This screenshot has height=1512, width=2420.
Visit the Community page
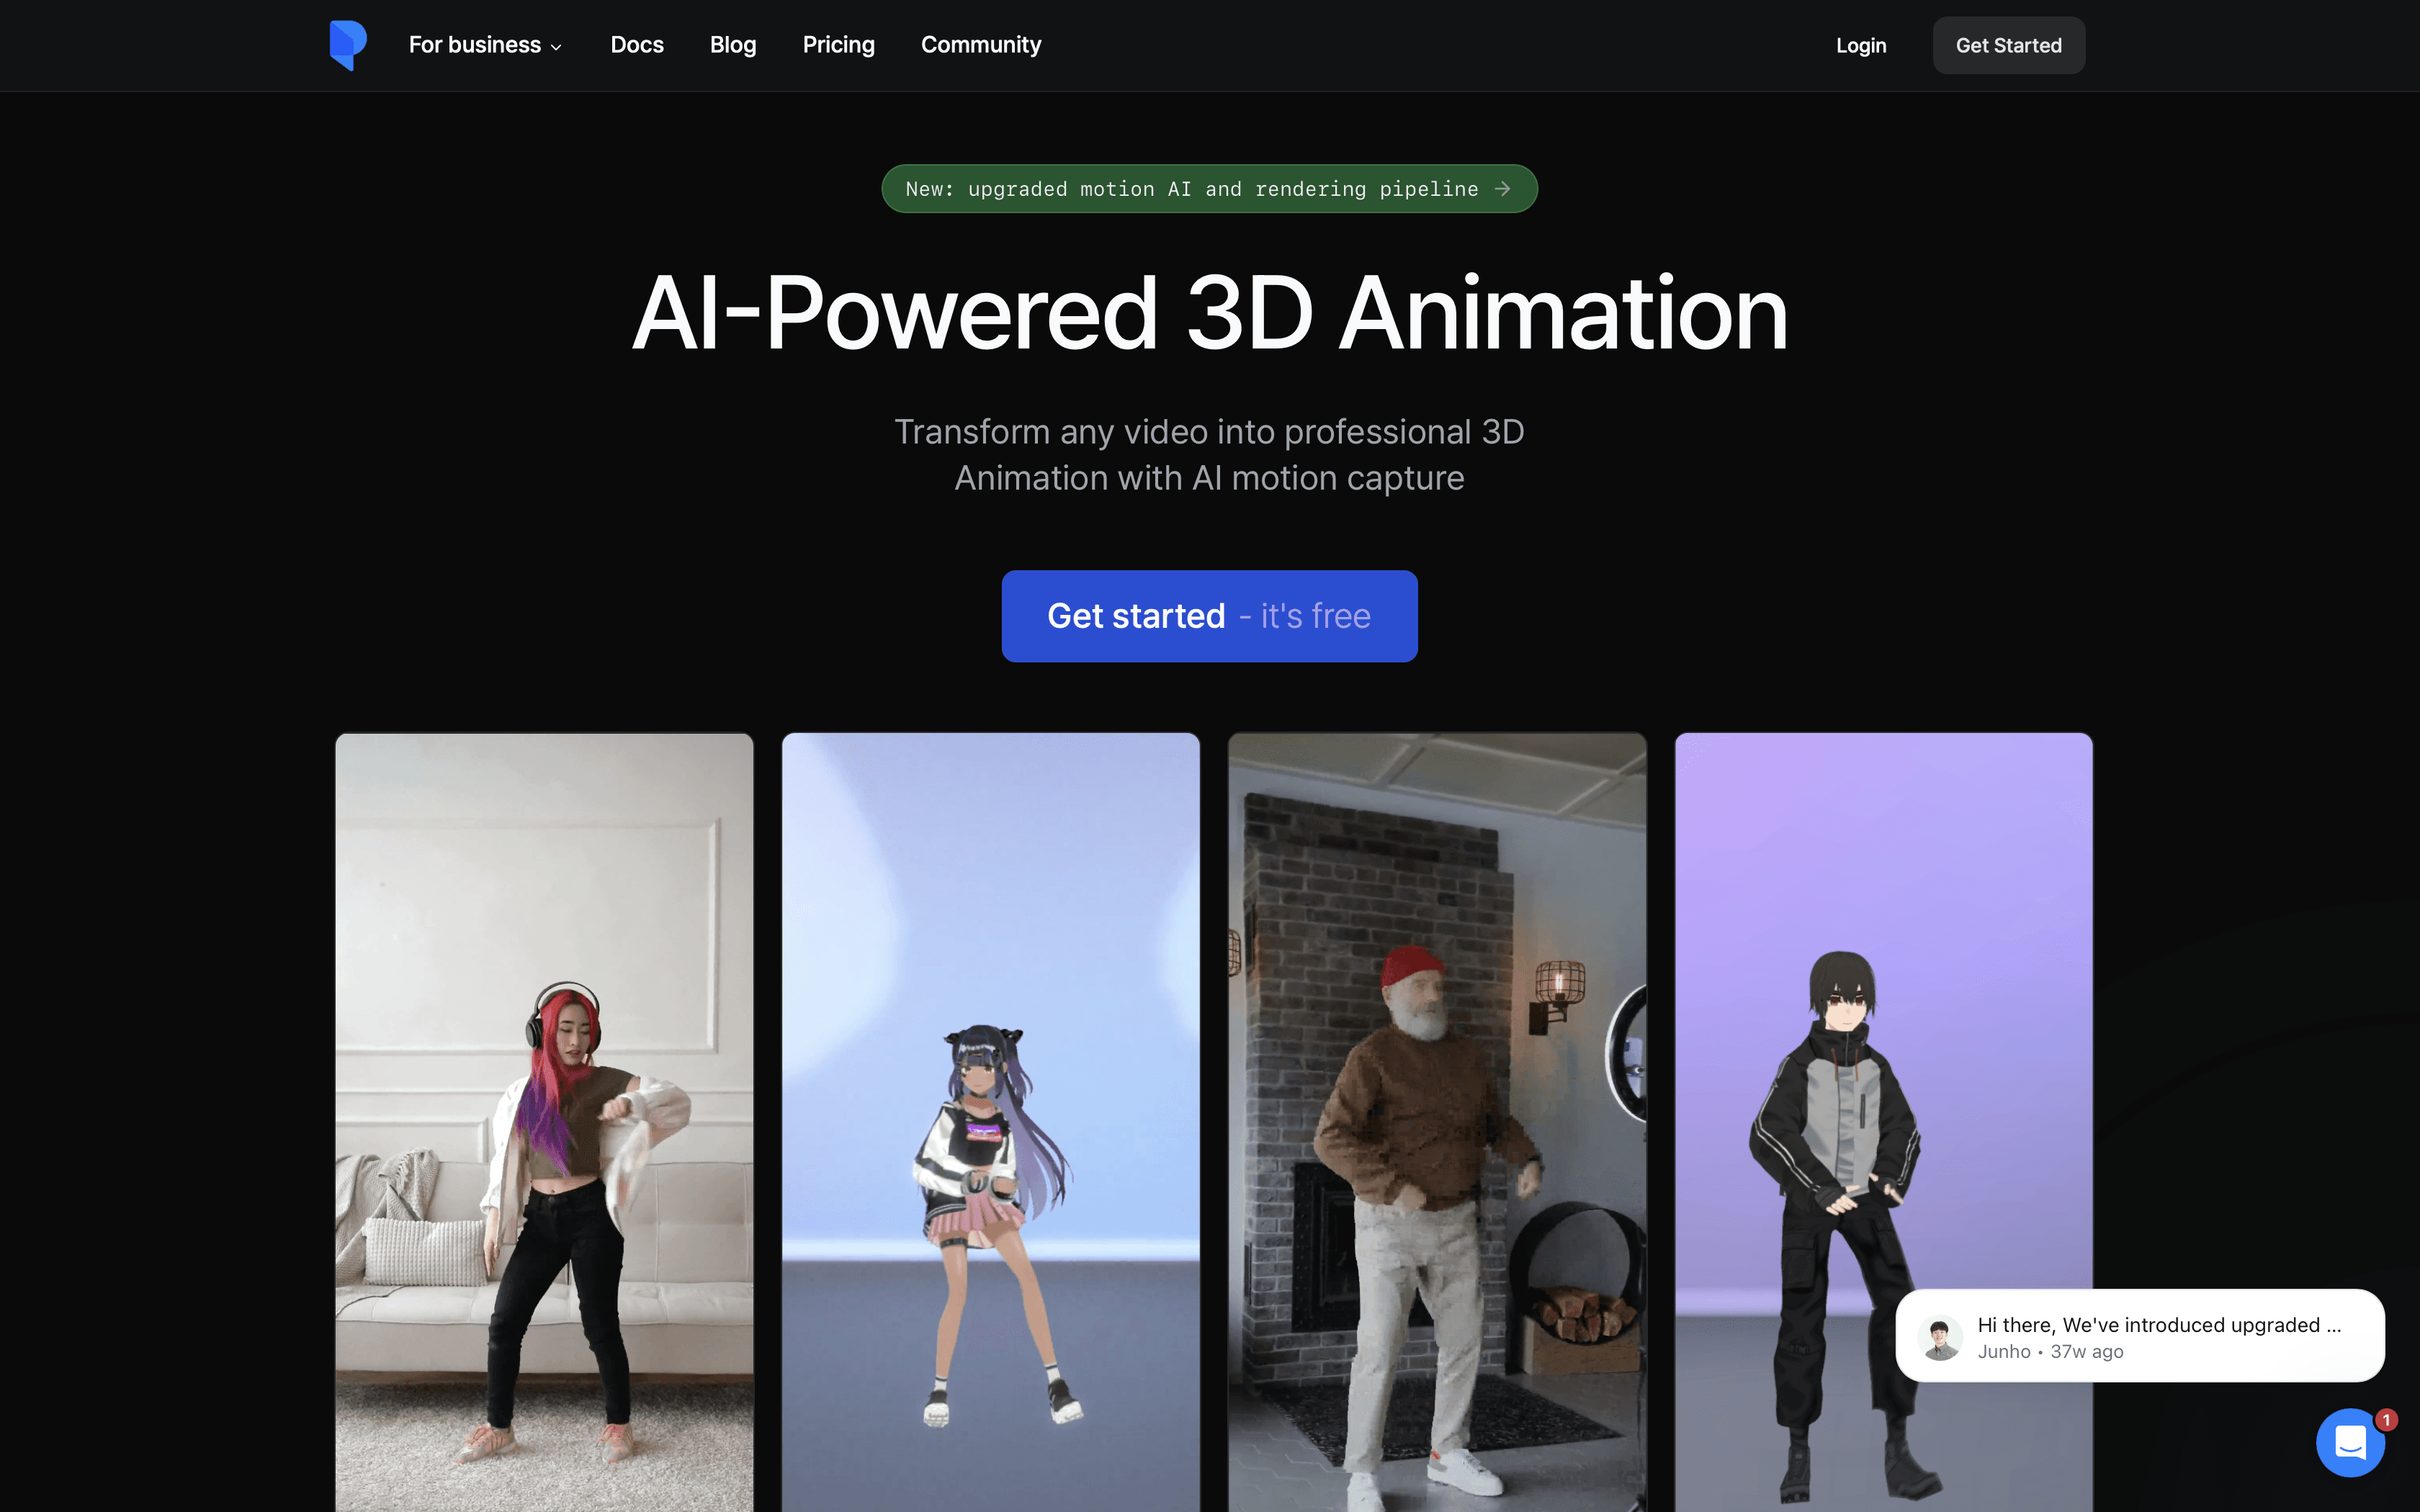pyautogui.click(x=981, y=45)
